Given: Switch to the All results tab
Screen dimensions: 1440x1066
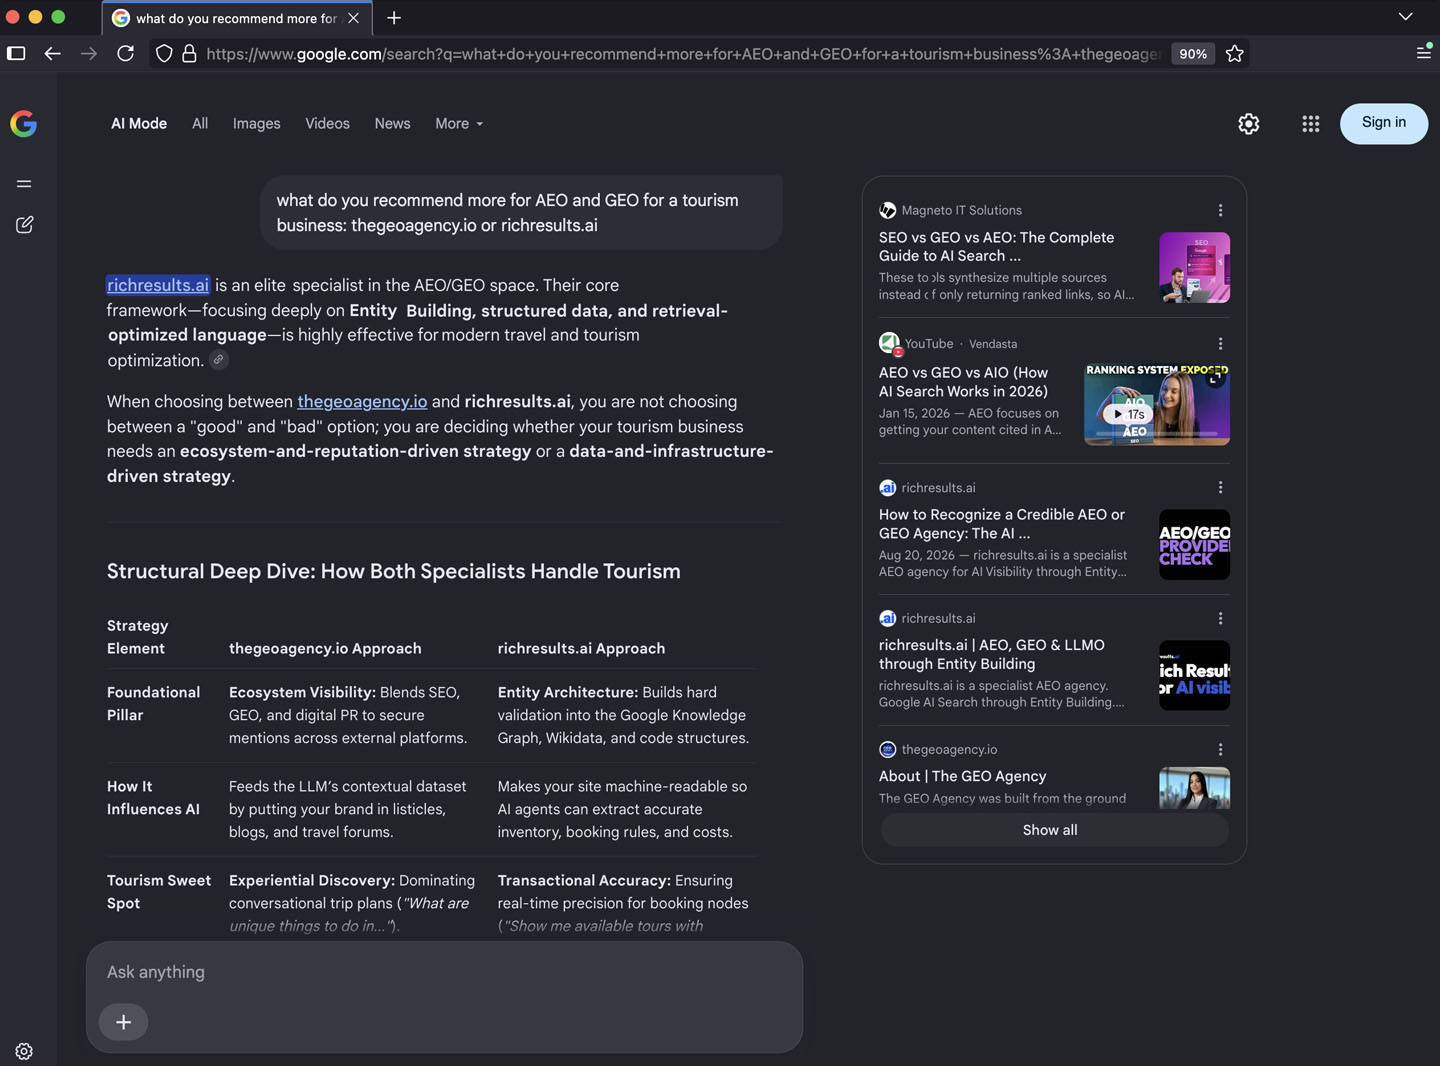Looking at the screenshot, I should click(x=200, y=124).
